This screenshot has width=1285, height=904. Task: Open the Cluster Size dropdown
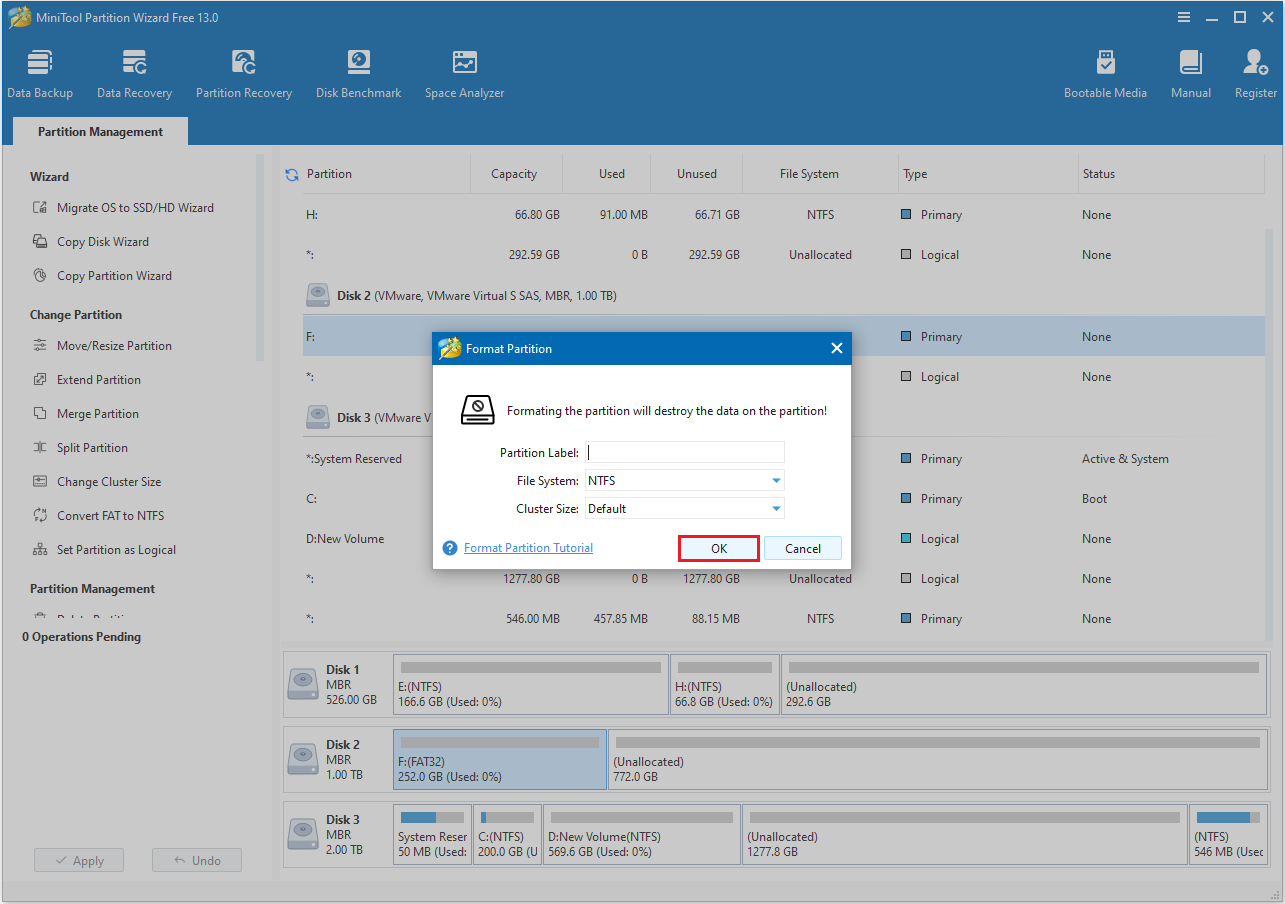[x=684, y=508]
